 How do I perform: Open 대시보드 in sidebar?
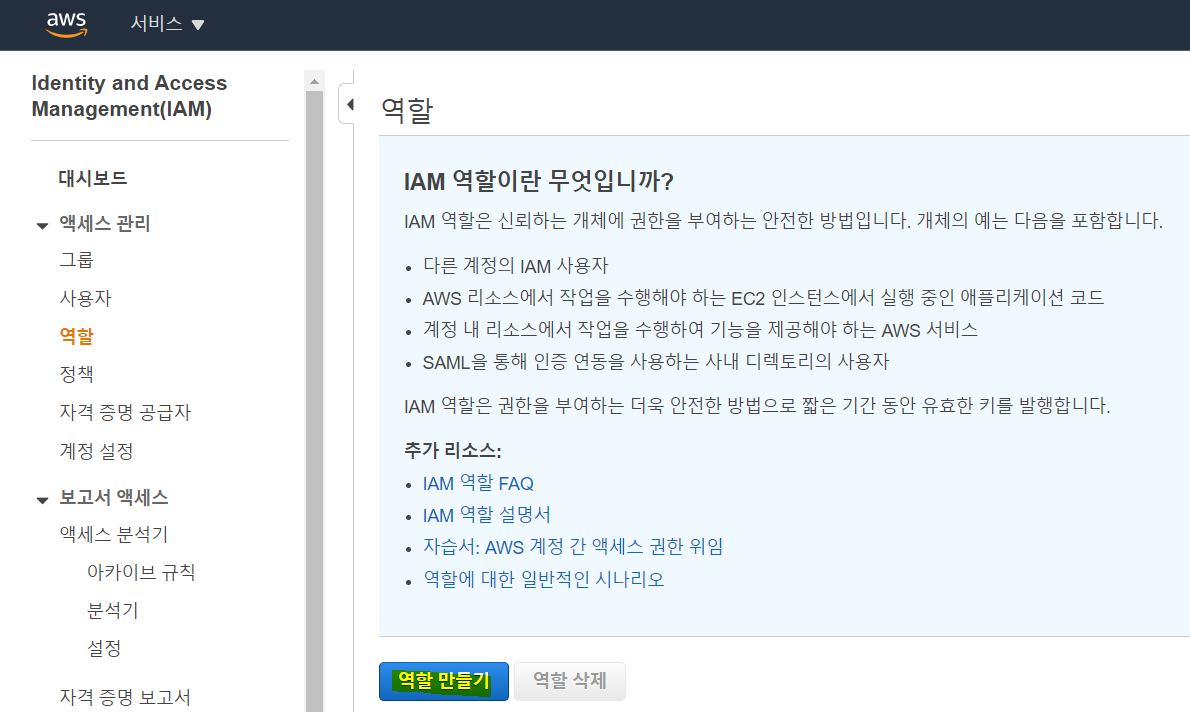tap(93, 179)
